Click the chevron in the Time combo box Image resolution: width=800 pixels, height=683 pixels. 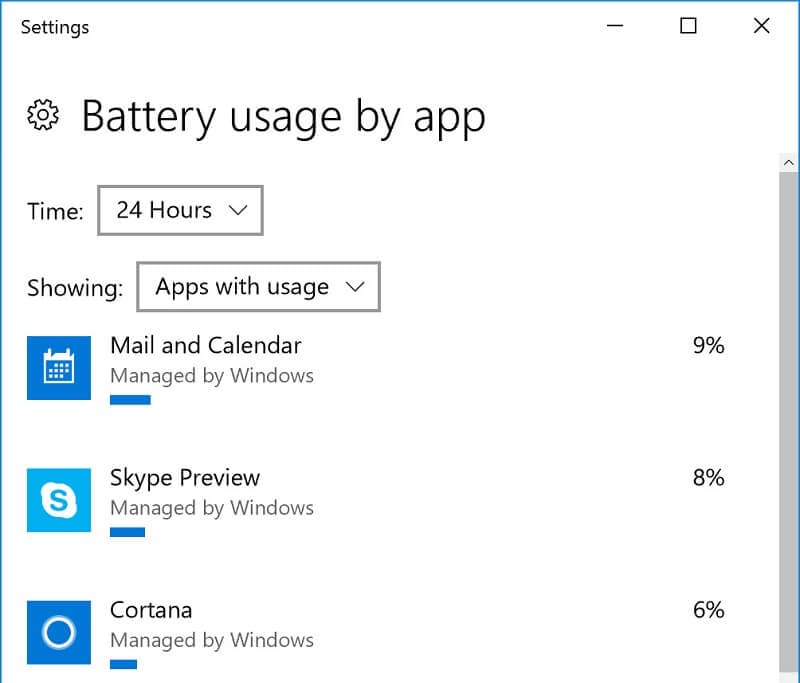pos(238,210)
